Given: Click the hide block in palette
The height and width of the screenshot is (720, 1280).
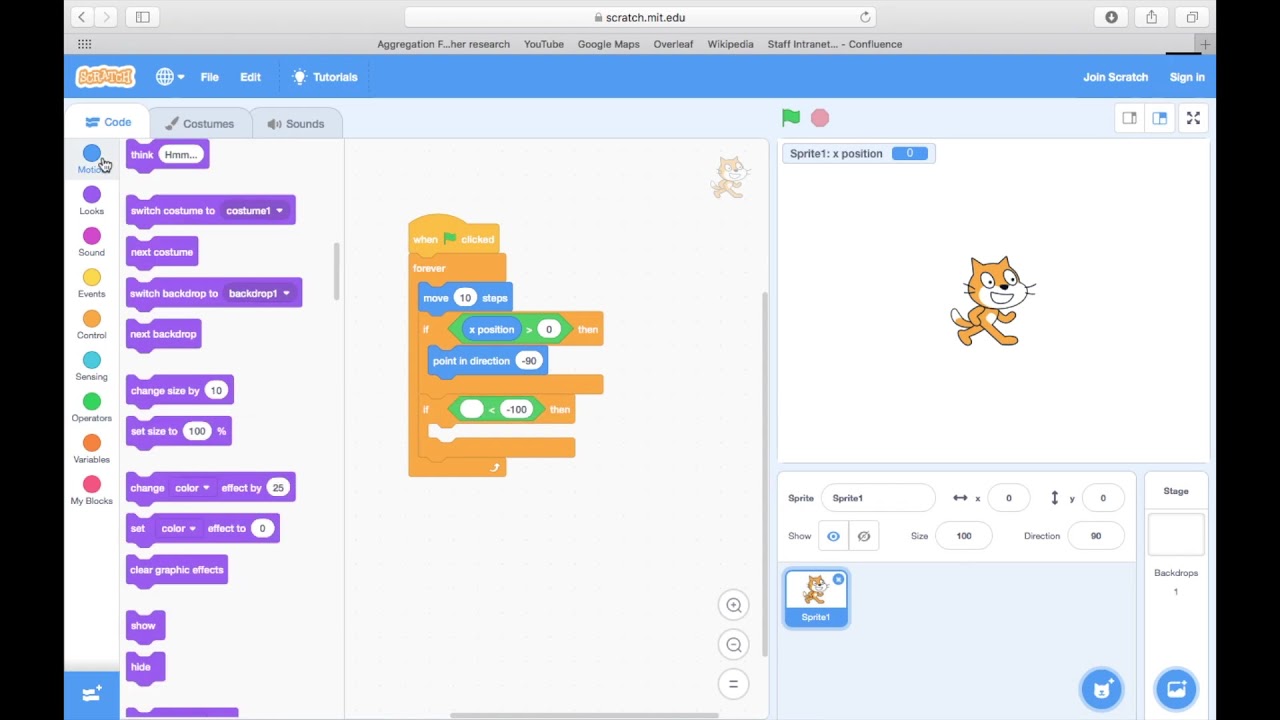Looking at the screenshot, I should point(143,667).
